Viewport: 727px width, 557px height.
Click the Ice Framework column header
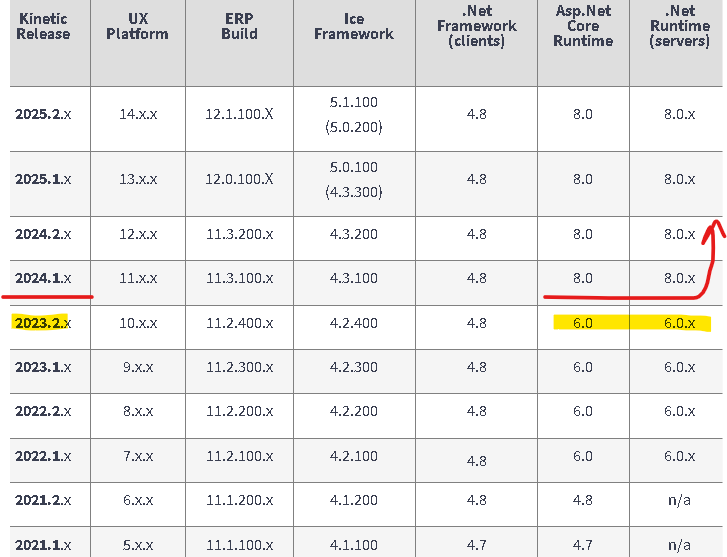coord(353,26)
